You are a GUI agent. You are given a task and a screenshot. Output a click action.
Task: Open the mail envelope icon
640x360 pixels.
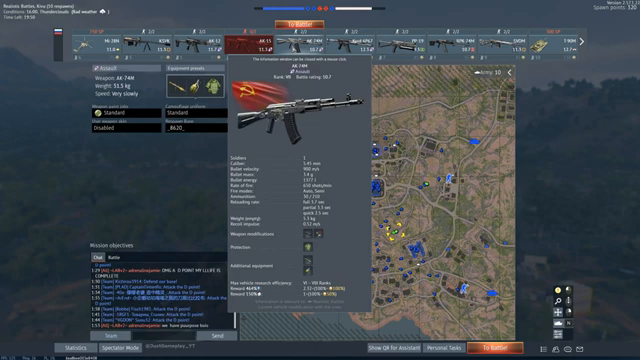click(580, 349)
